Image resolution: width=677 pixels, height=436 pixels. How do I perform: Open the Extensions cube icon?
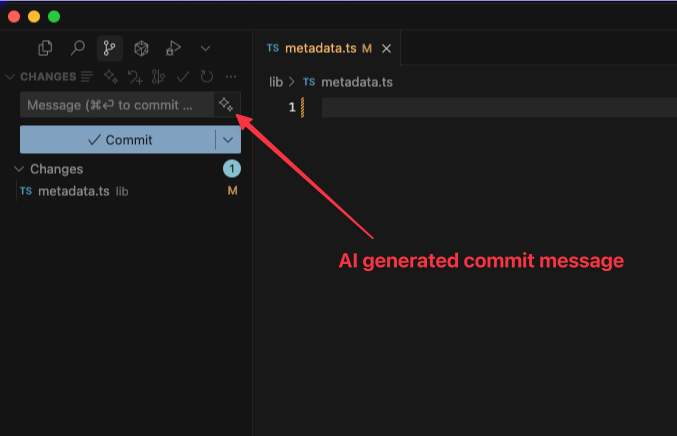141,48
